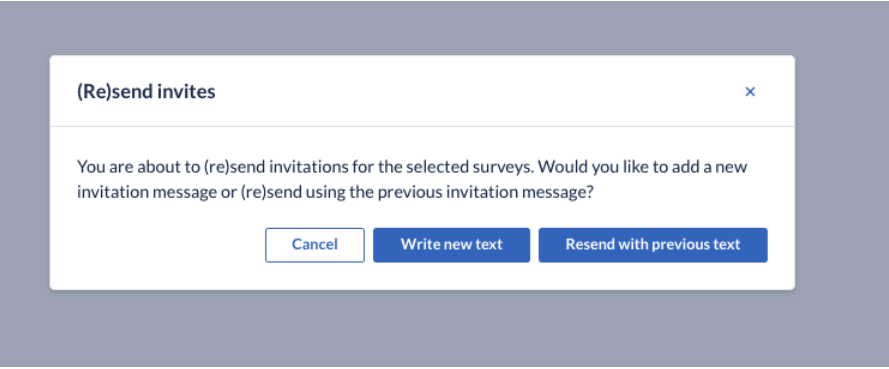Close the (Re)send invites dialog with X
Viewport: 889px width, 369px height.
[x=750, y=92]
